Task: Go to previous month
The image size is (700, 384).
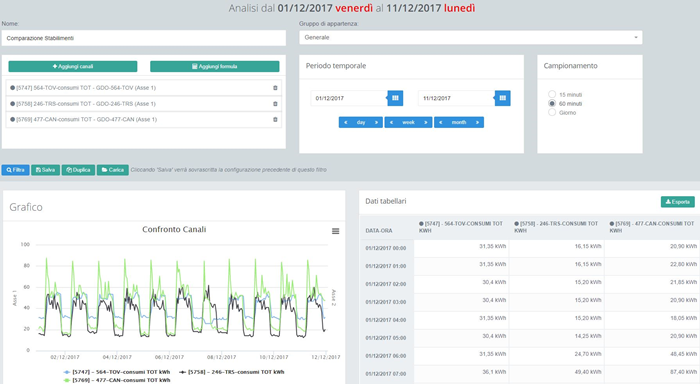Action: [x=441, y=122]
